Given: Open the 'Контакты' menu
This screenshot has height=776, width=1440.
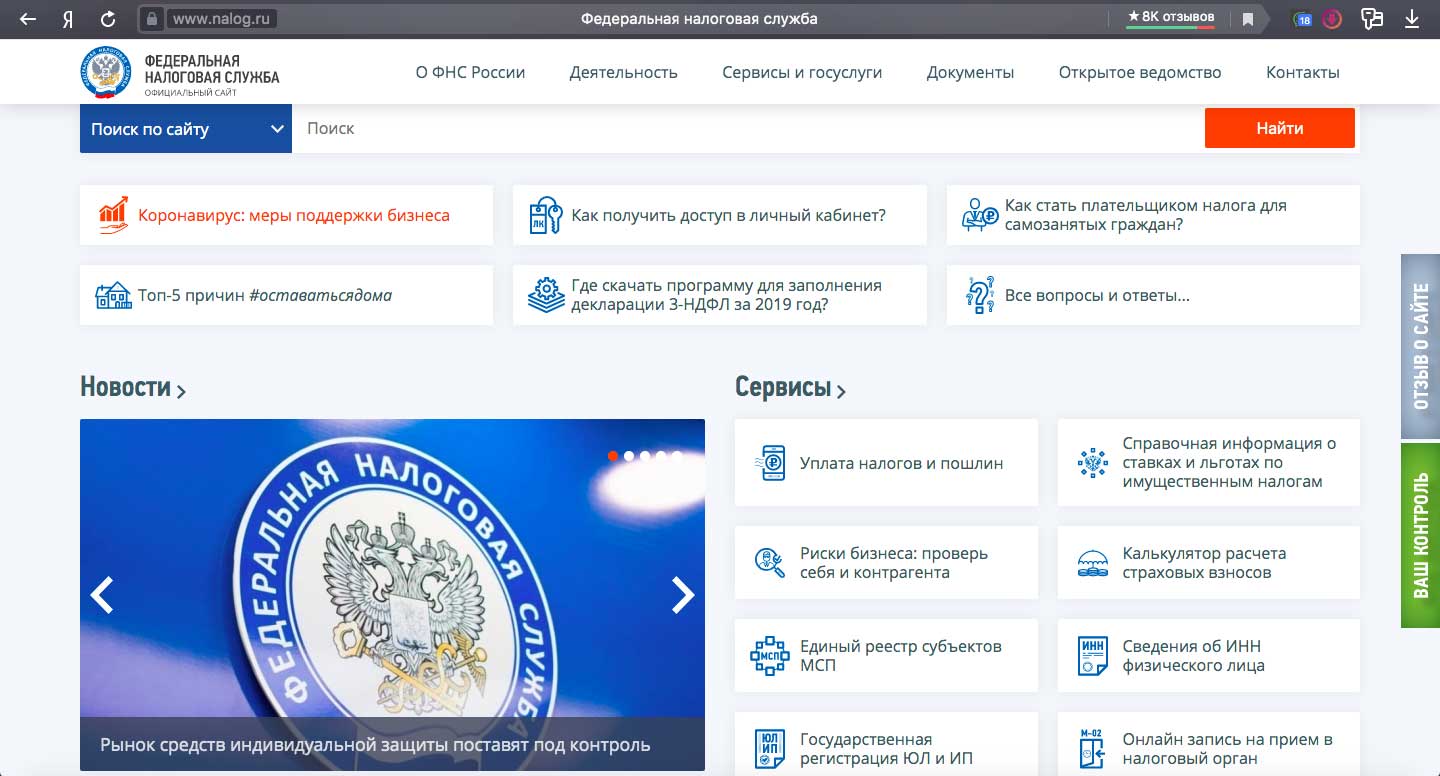Looking at the screenshot, I should [x=1303, y=72].
